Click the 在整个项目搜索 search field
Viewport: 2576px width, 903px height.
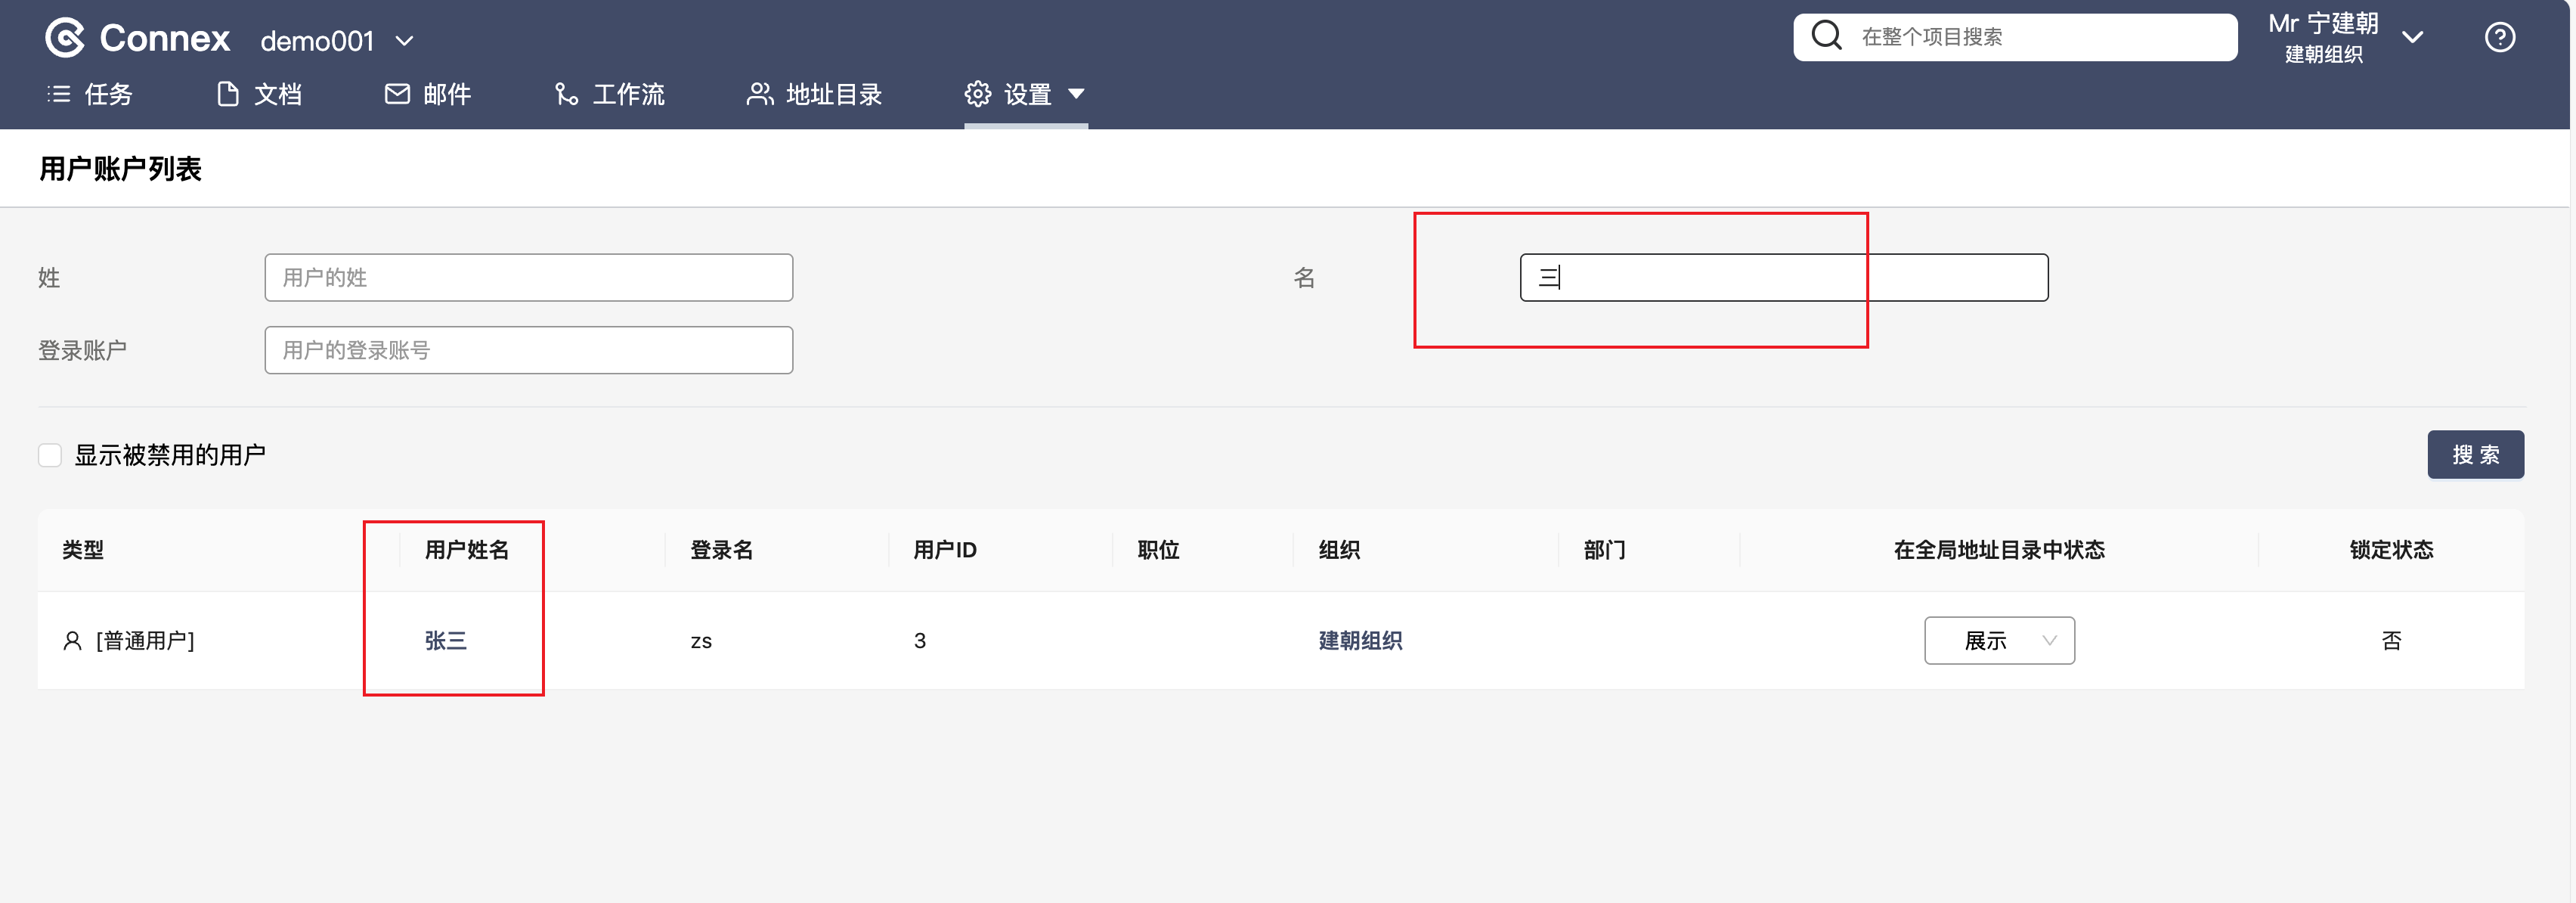tap(2030, 37)
